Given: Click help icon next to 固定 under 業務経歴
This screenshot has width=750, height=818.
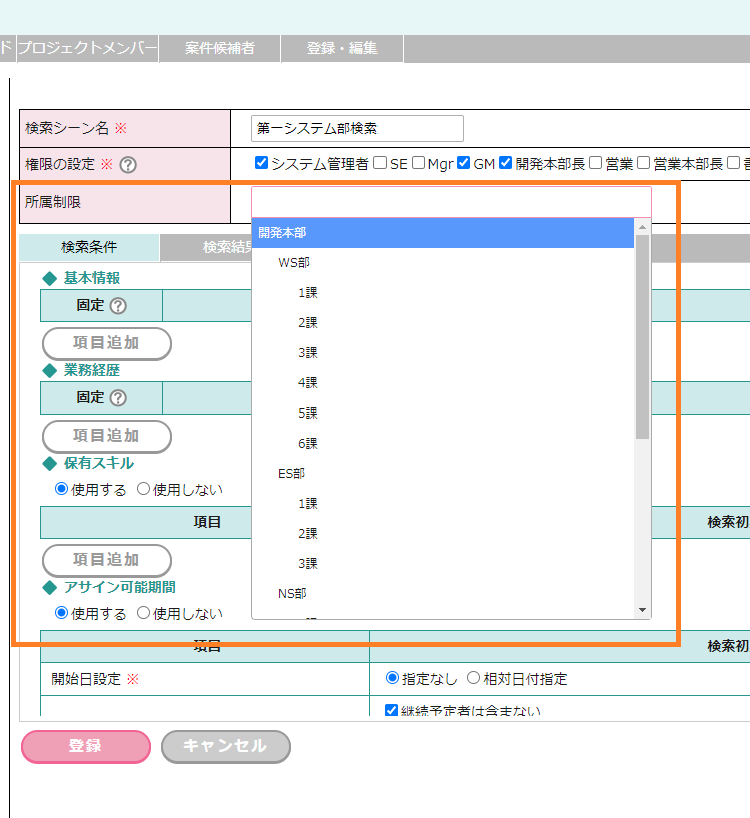Looking at the screenshot, I should click(118, 397).
